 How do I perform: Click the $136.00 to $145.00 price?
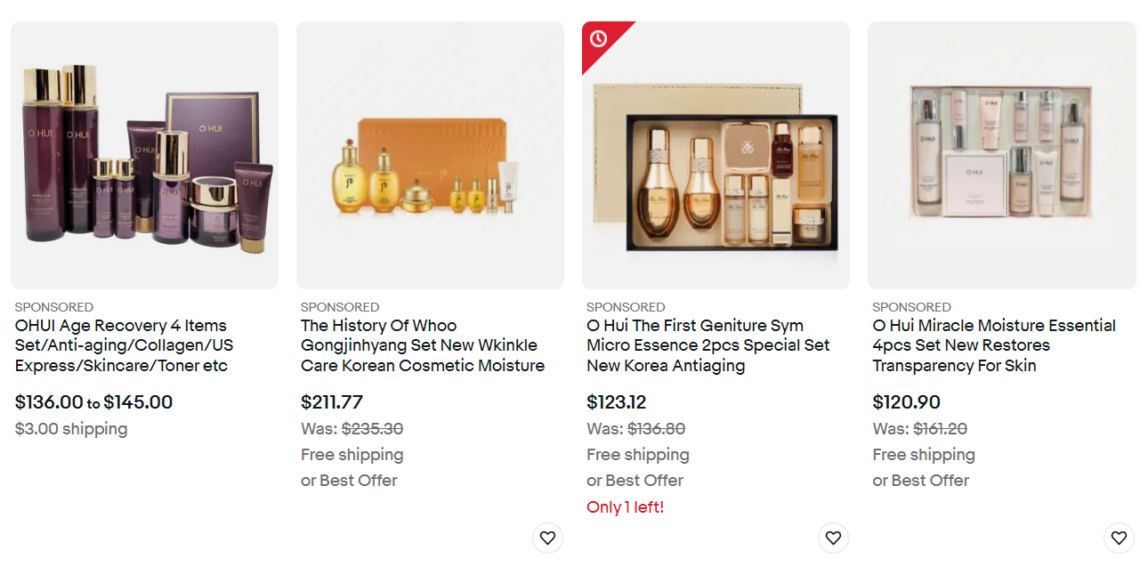tap(94, 402)
